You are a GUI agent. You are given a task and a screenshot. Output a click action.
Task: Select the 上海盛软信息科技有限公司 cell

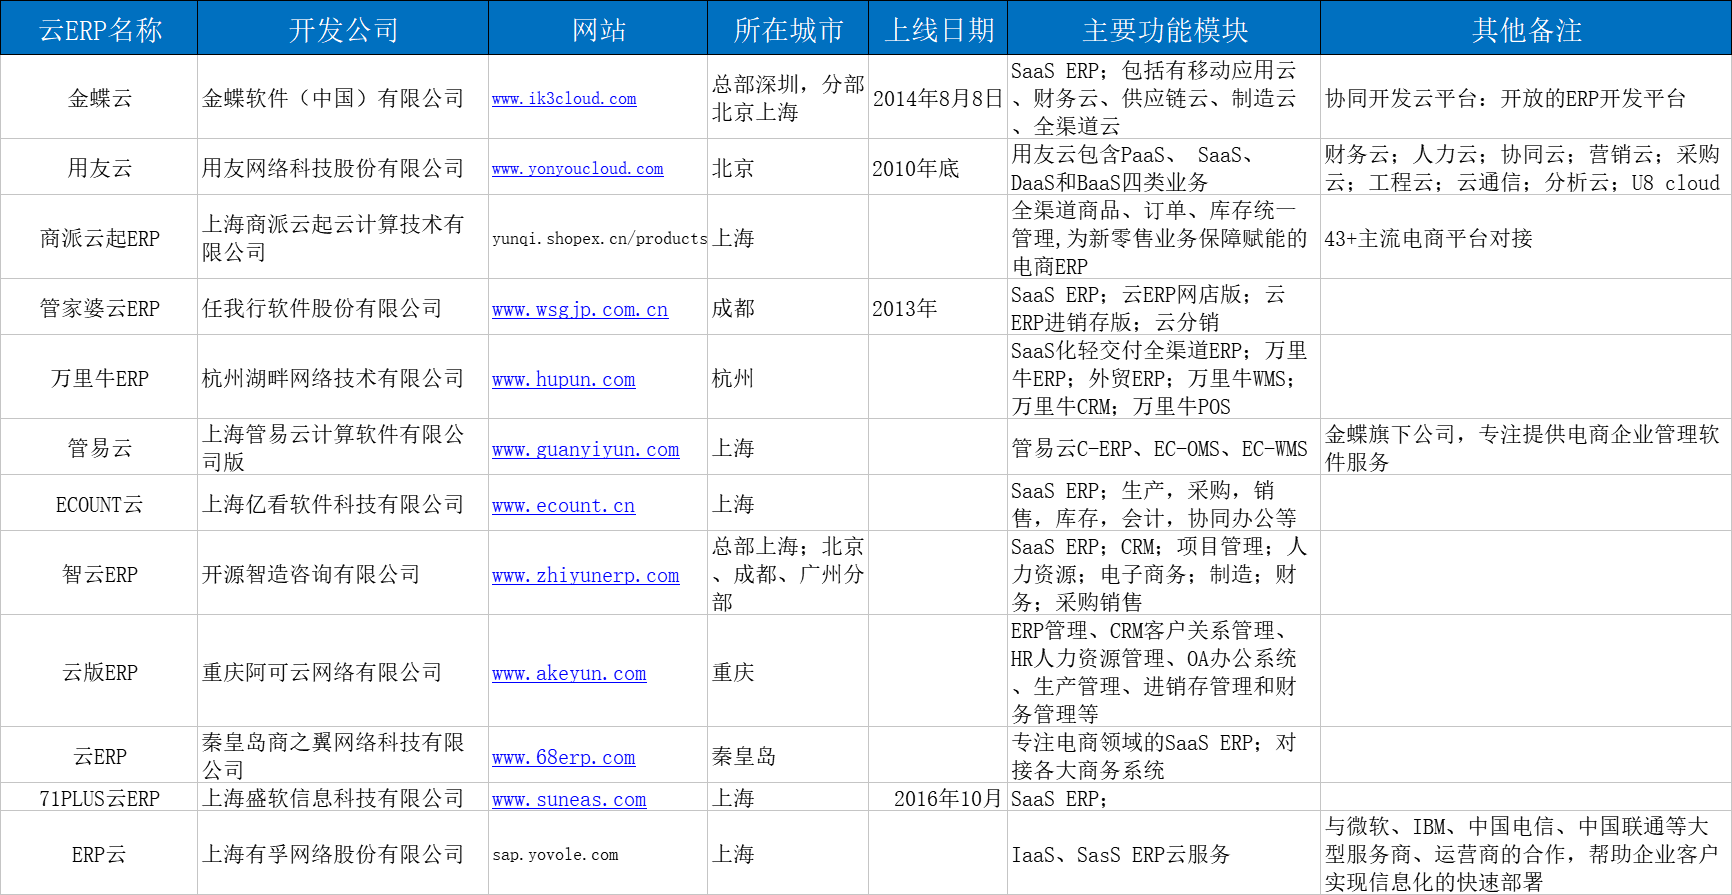click(x=343, y=797)
